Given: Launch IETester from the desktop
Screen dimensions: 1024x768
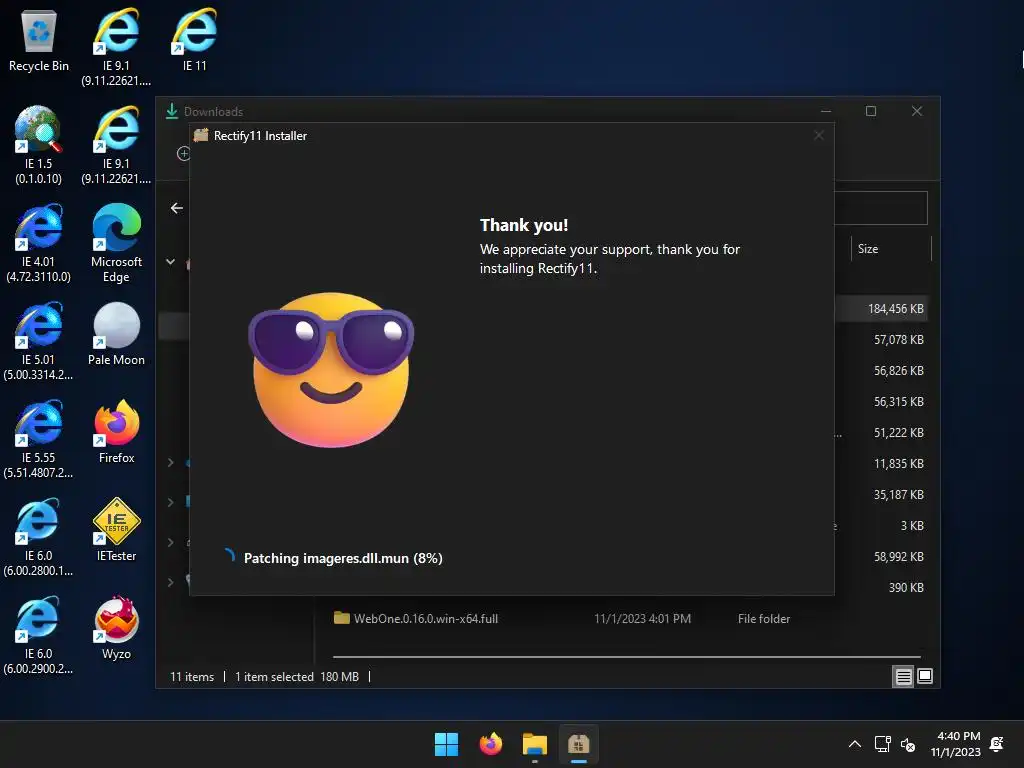Looking at the screenshot, I should 116,530.
